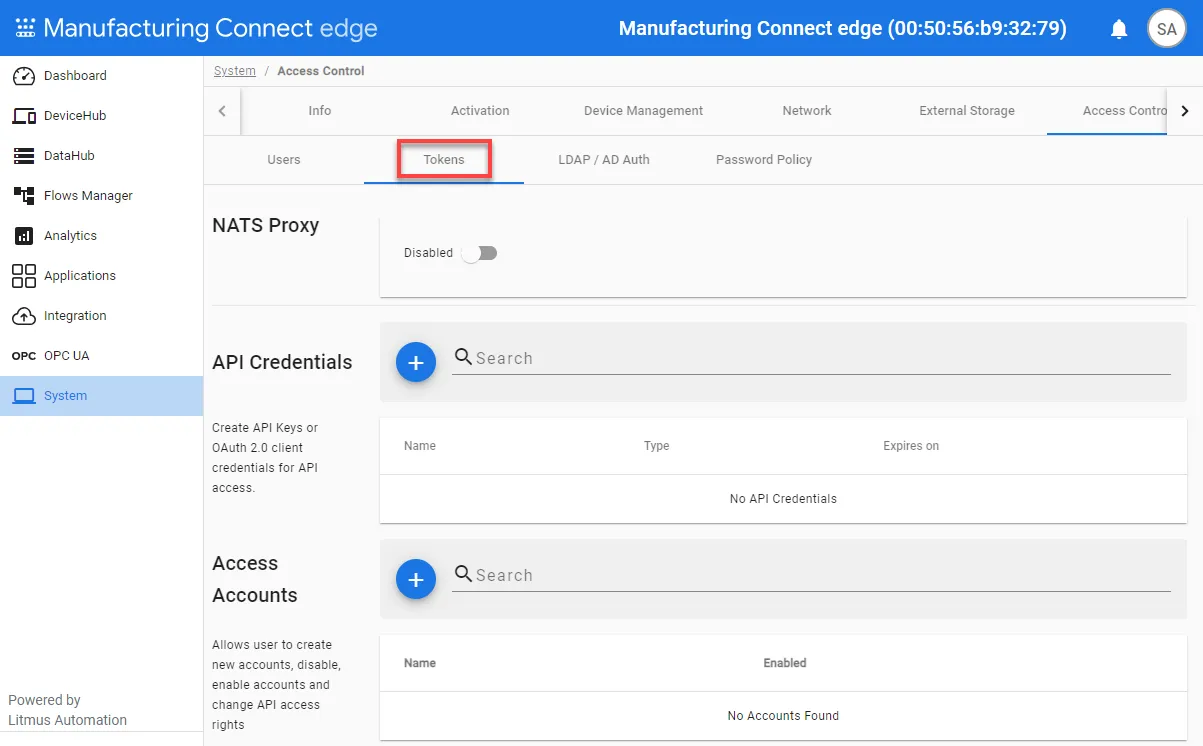Image resolution: width=1203 pixels, height=746 pixels.
Task: Click the Enabled column header
Action: tap(785, 663)
